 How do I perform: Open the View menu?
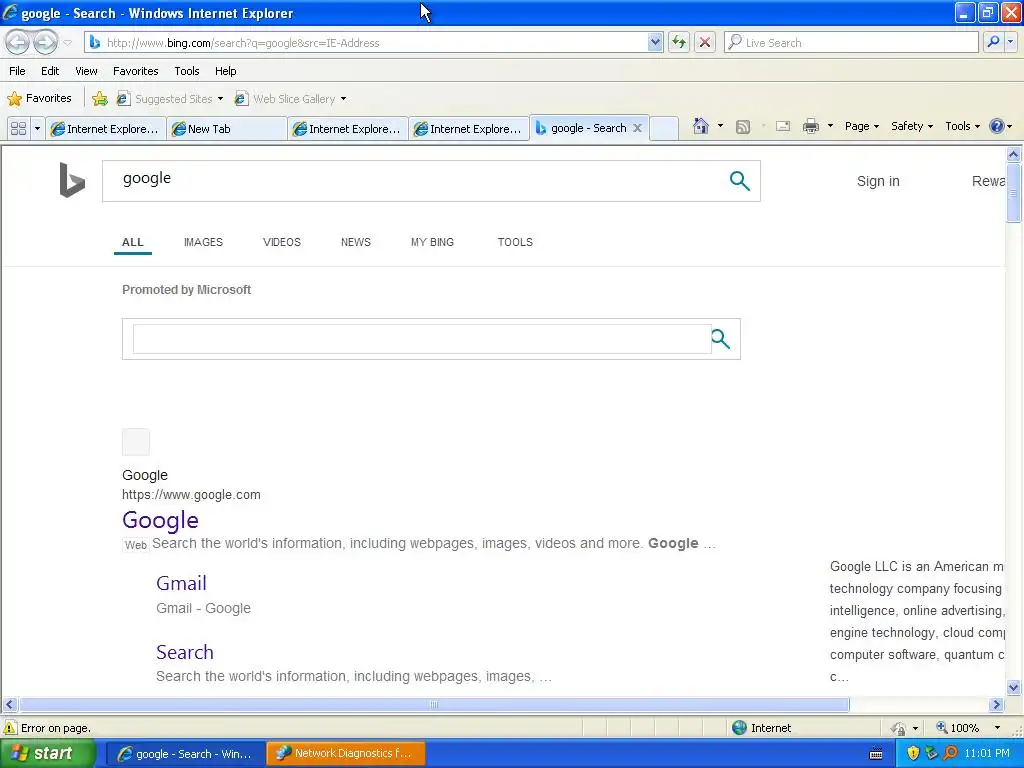pyautogui.click(x=86, y=71)
